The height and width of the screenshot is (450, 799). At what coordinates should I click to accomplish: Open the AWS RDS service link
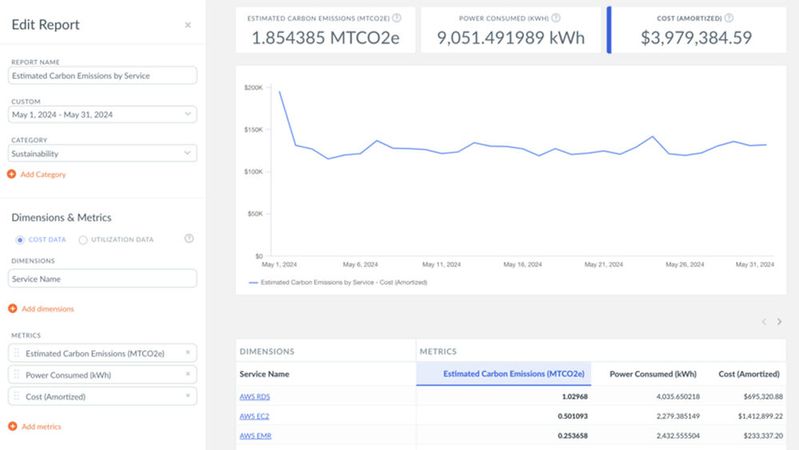[x=255, y=397]
